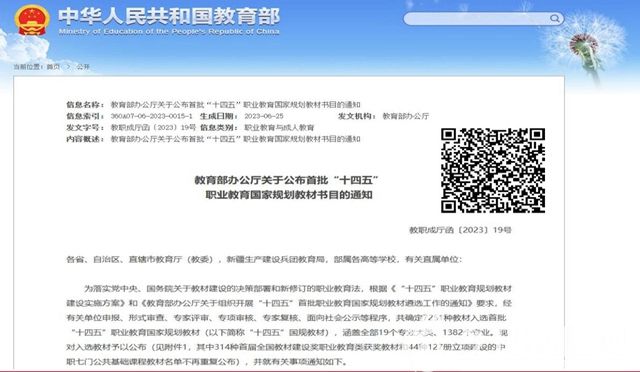Click the search magnifier icon
Viewport: 640px width, 372px height.
point(554,18)
